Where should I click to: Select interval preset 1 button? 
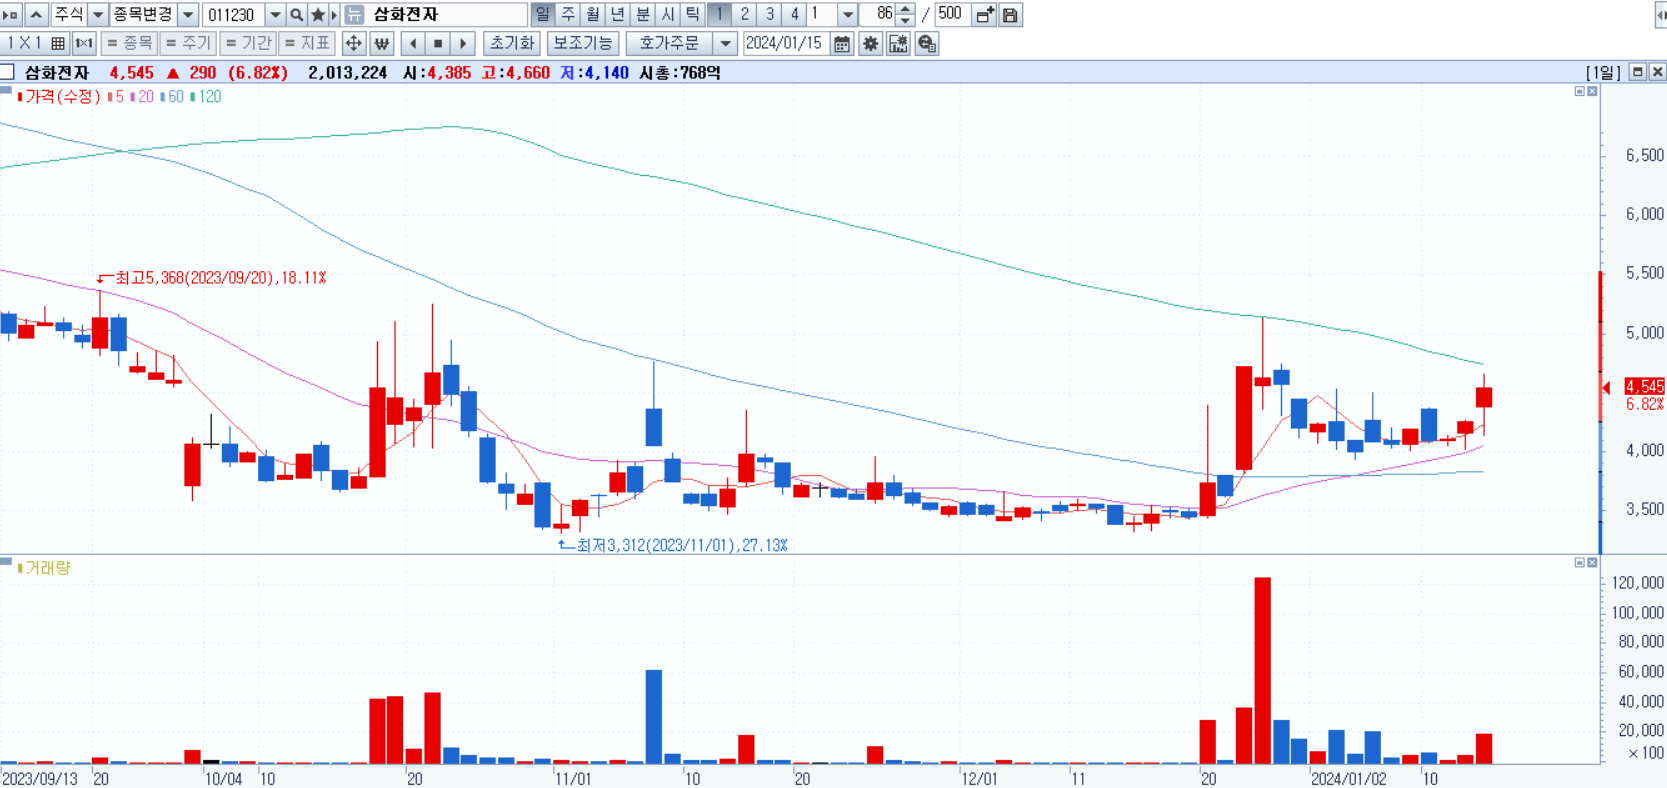(x=719, y=15)
